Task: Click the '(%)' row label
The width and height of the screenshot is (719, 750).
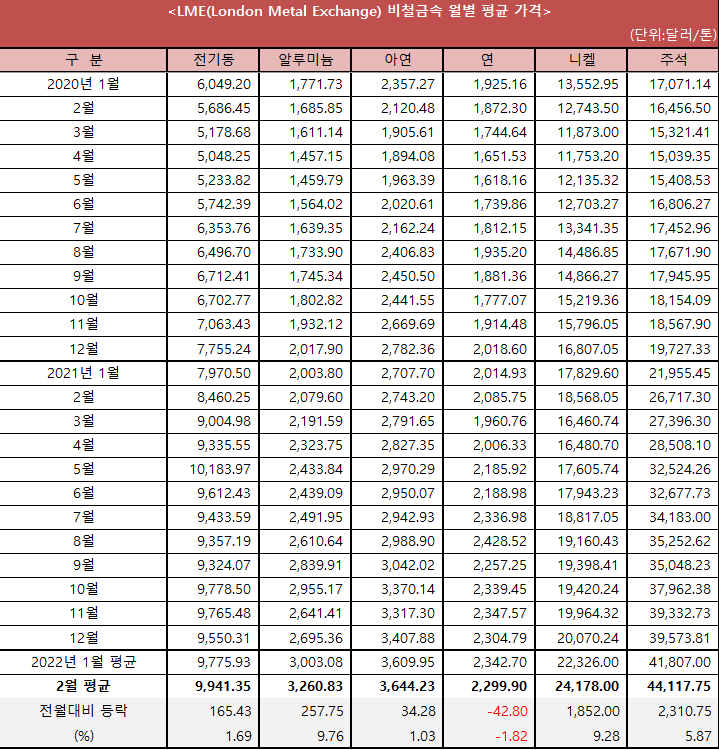Action: click(84, 735)
